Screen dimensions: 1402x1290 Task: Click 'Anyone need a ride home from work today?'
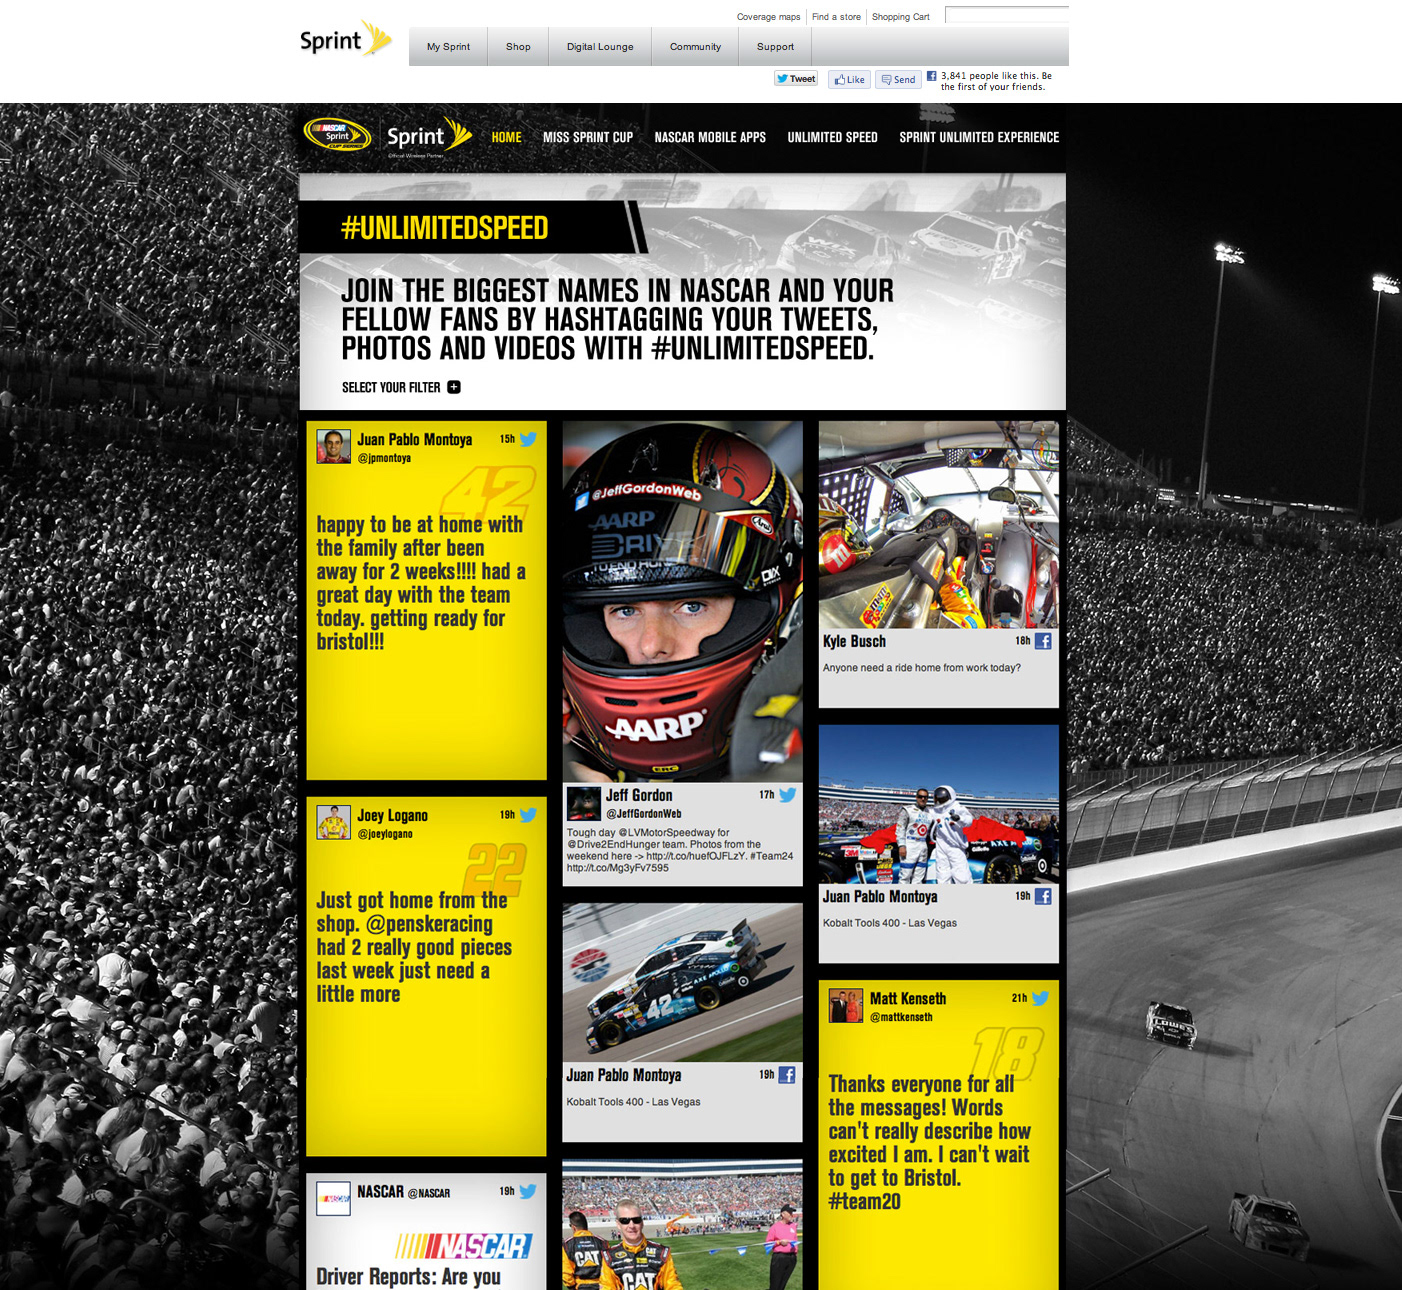[x=922, y=668]
